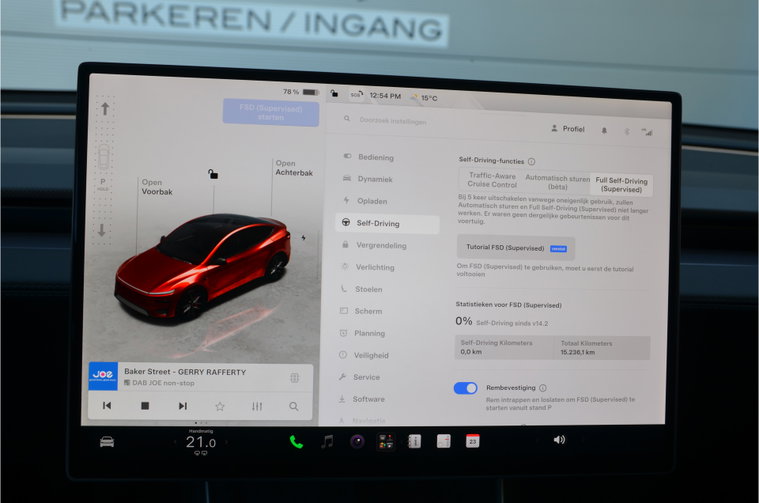759x503 pixels.
Task: Open the calendar app icon
Action: pos(472,441)
